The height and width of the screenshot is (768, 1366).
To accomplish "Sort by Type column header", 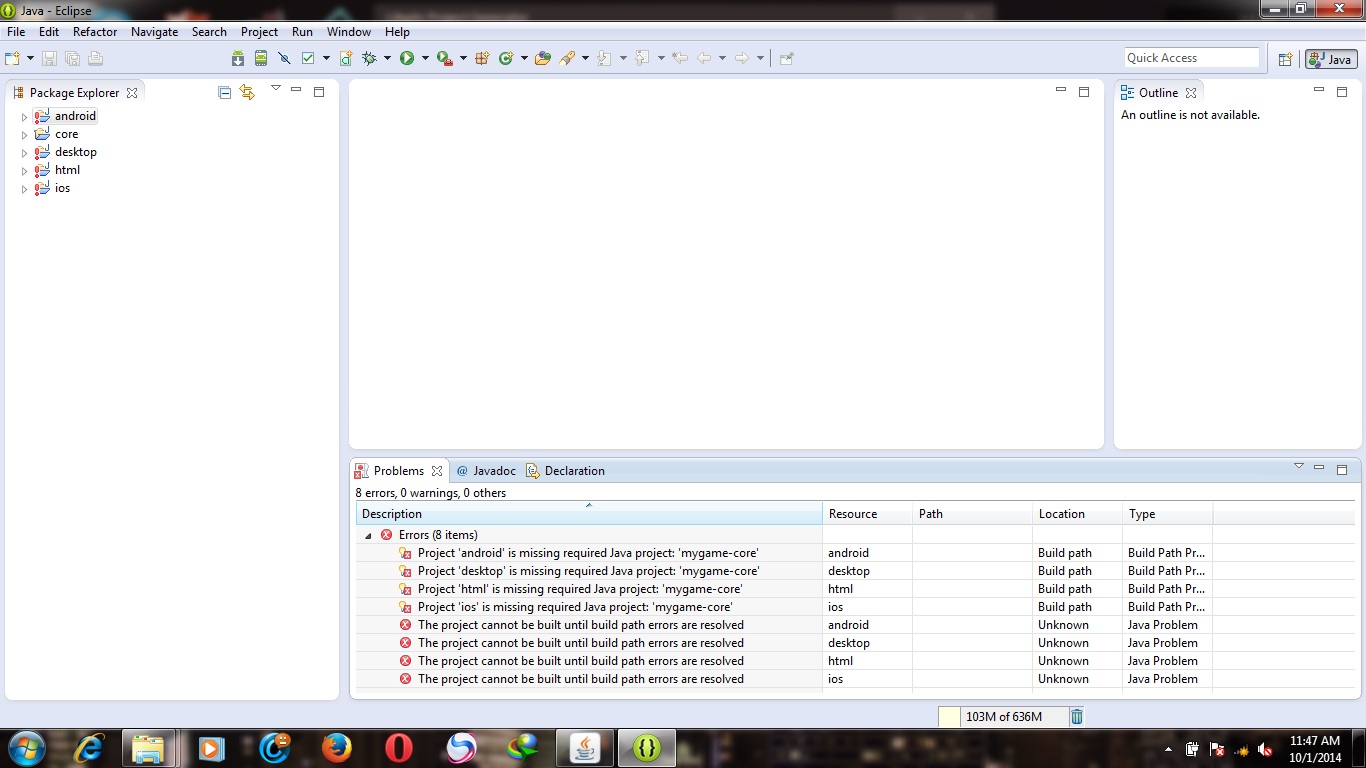I will pyautogui.click(x=1167, y=514).
